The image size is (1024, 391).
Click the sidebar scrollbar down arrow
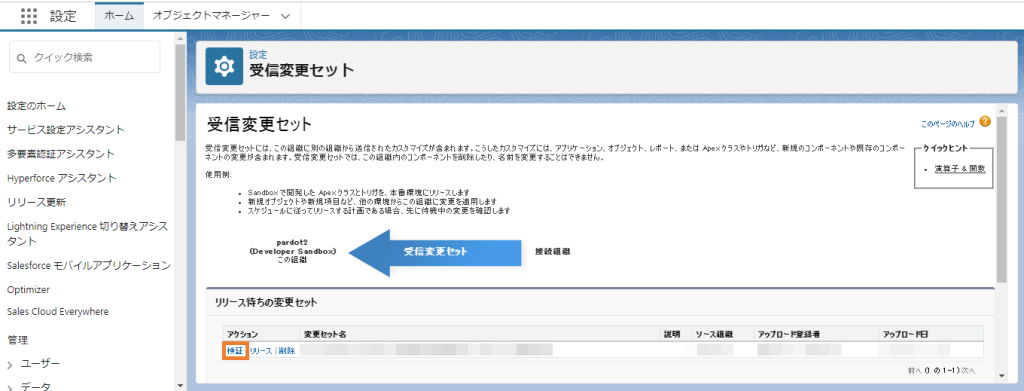pos(180,386)
